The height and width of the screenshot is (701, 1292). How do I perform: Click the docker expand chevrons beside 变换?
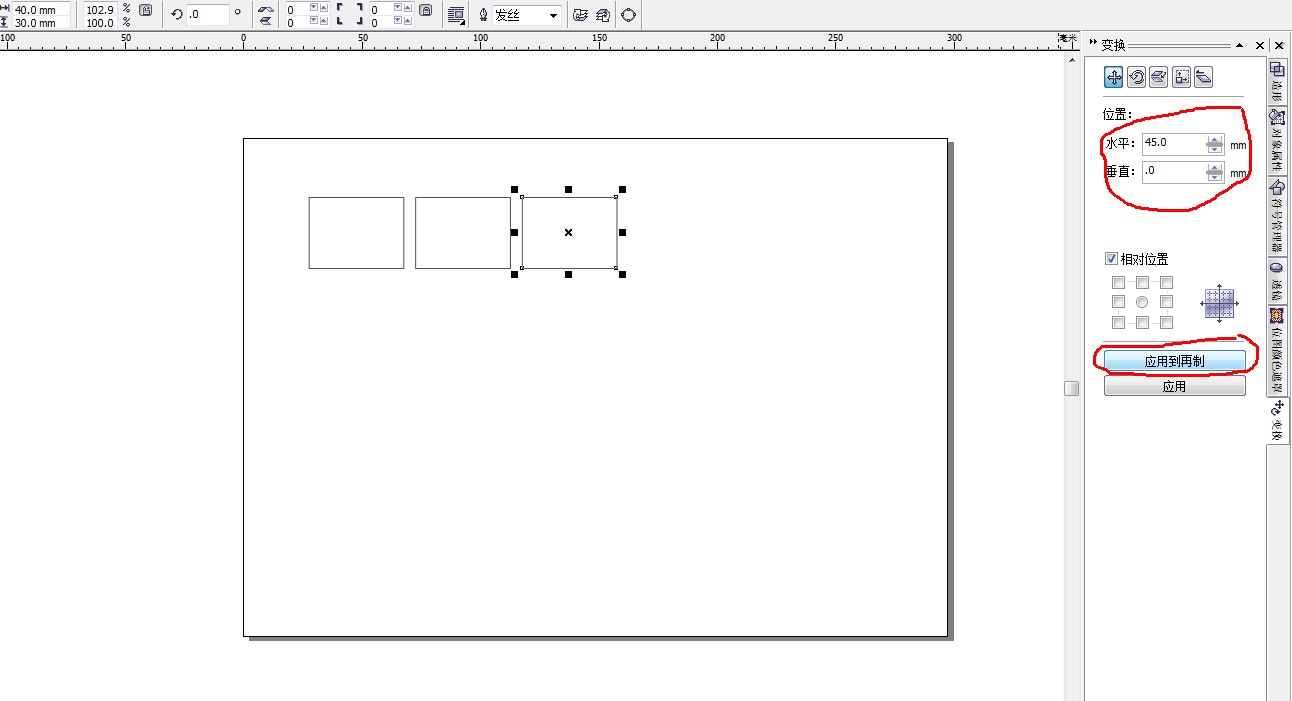pyautogui.click(x=1093, y=44)
